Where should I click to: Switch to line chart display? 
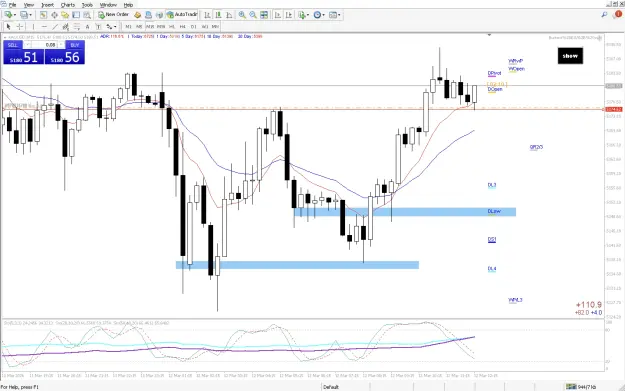coord(229,15)
